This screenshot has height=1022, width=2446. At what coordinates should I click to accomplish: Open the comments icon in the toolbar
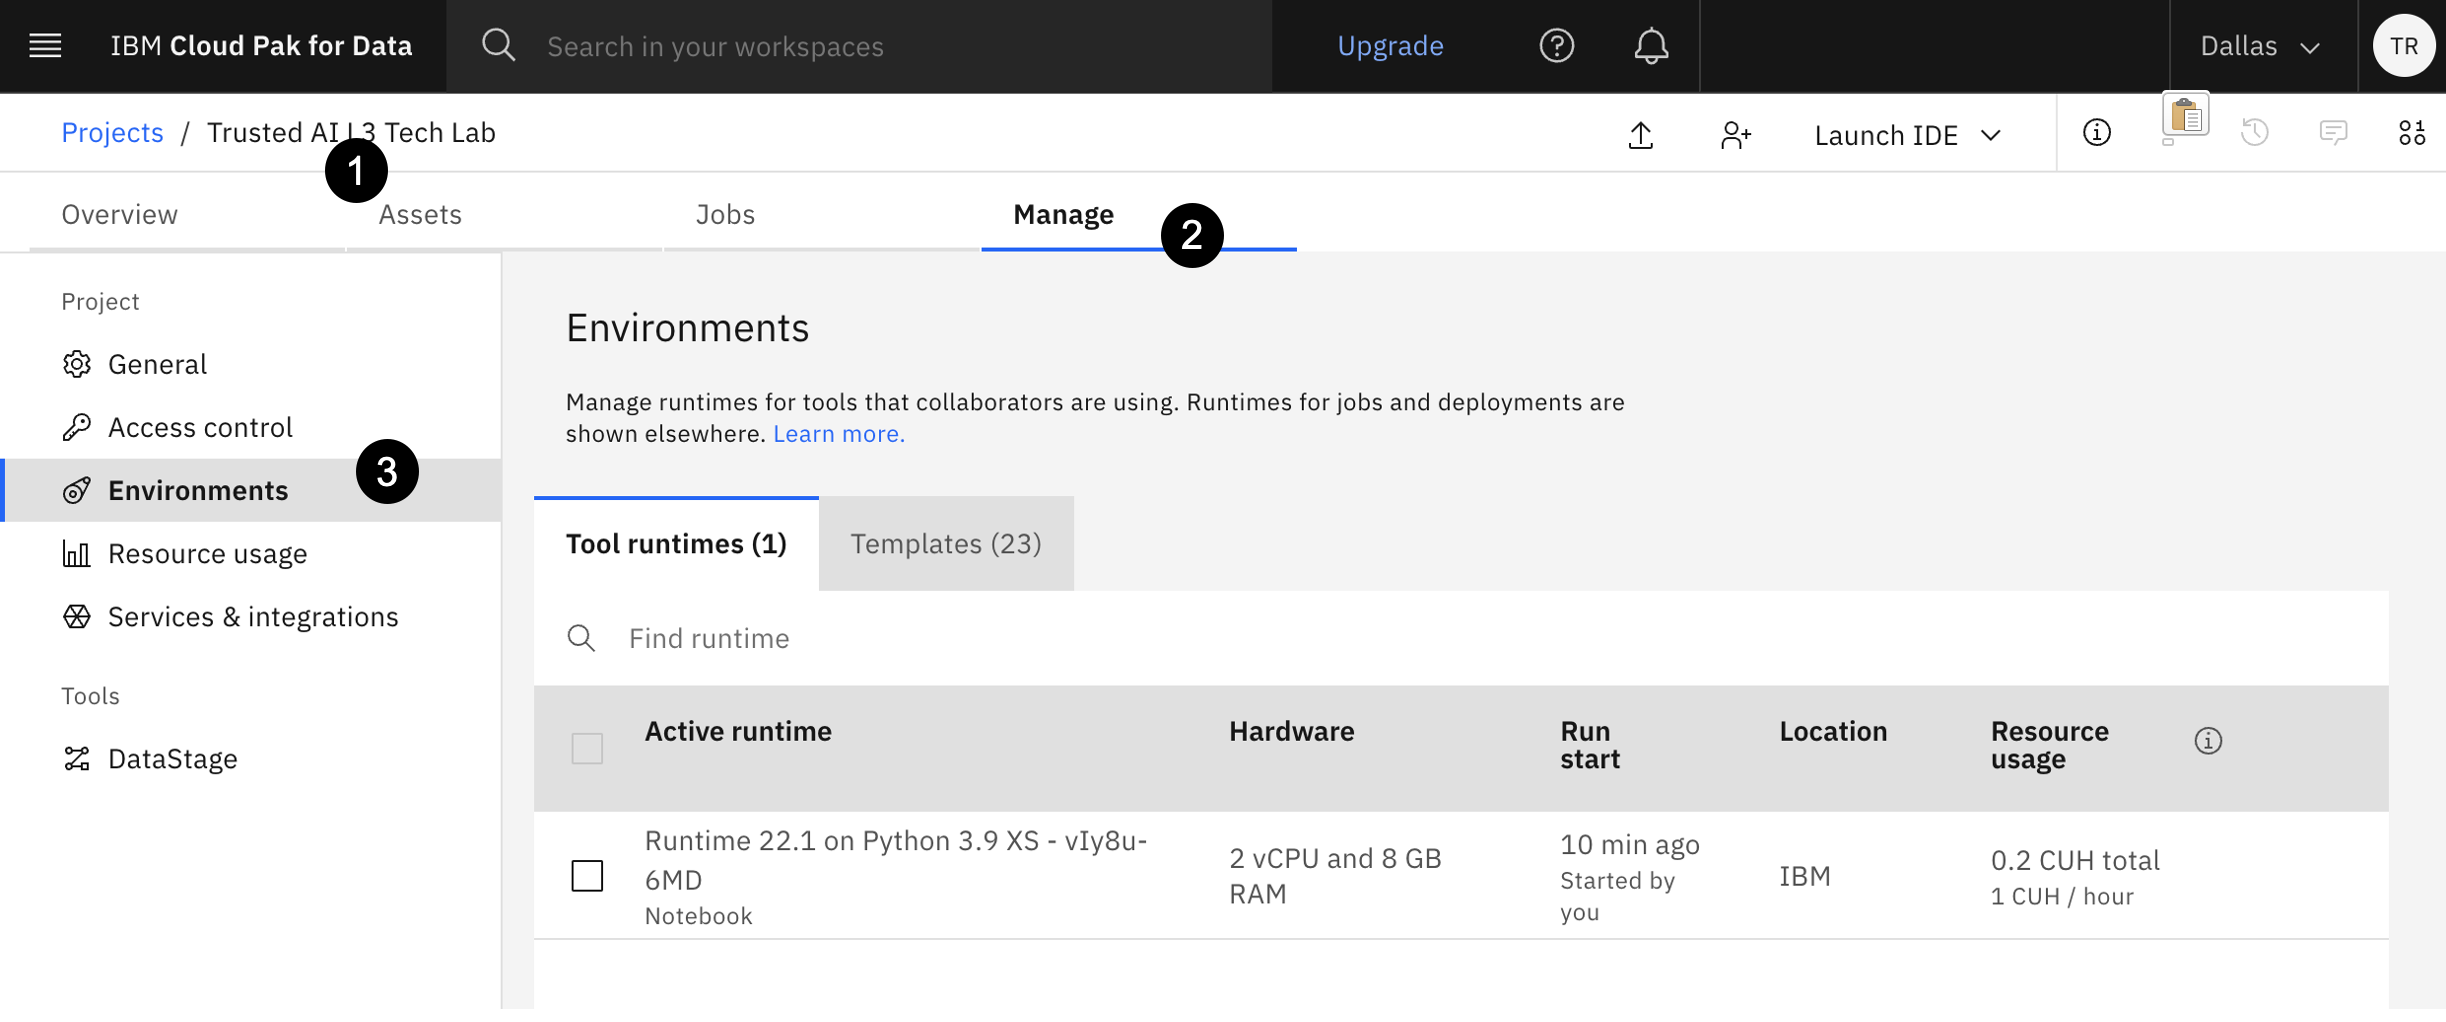pos(2333,133)
